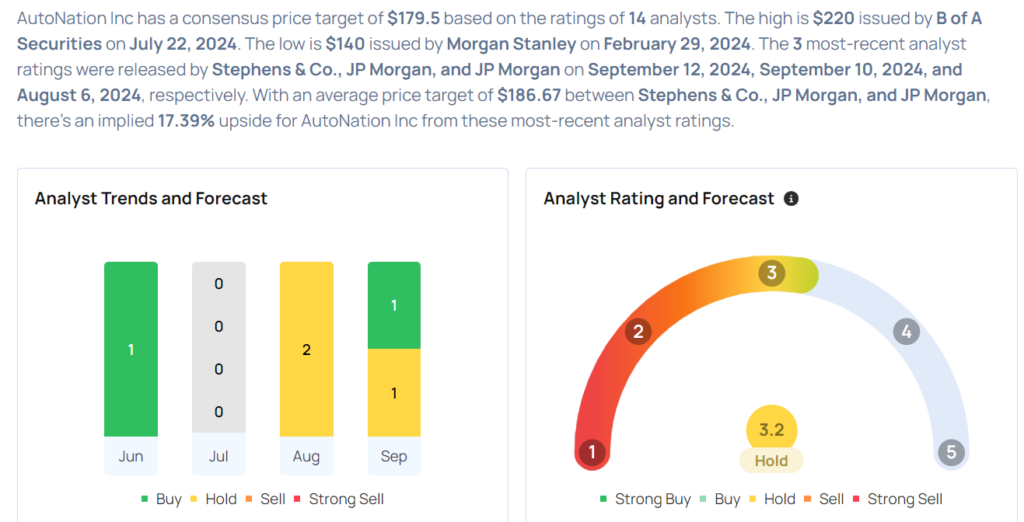Click gauge marker number 2

[639, 332]
